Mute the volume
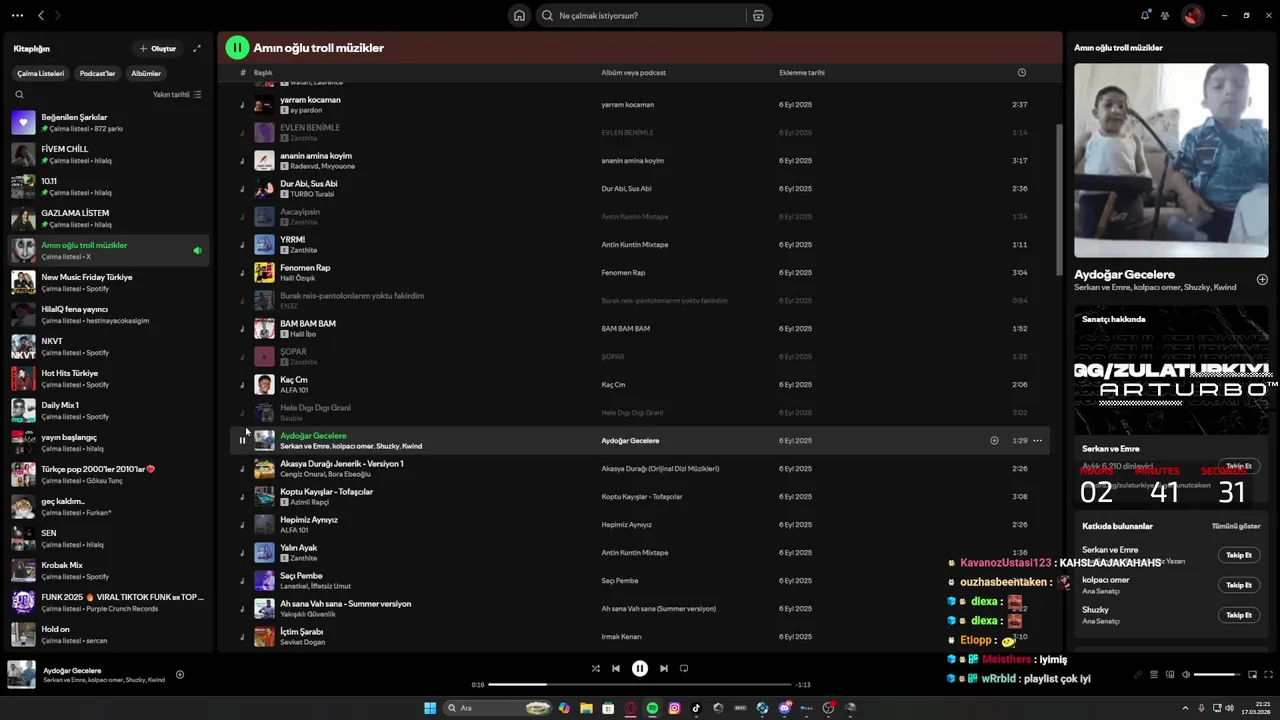The width and height of the screenshot is (1280, 720). [1186, 674]
